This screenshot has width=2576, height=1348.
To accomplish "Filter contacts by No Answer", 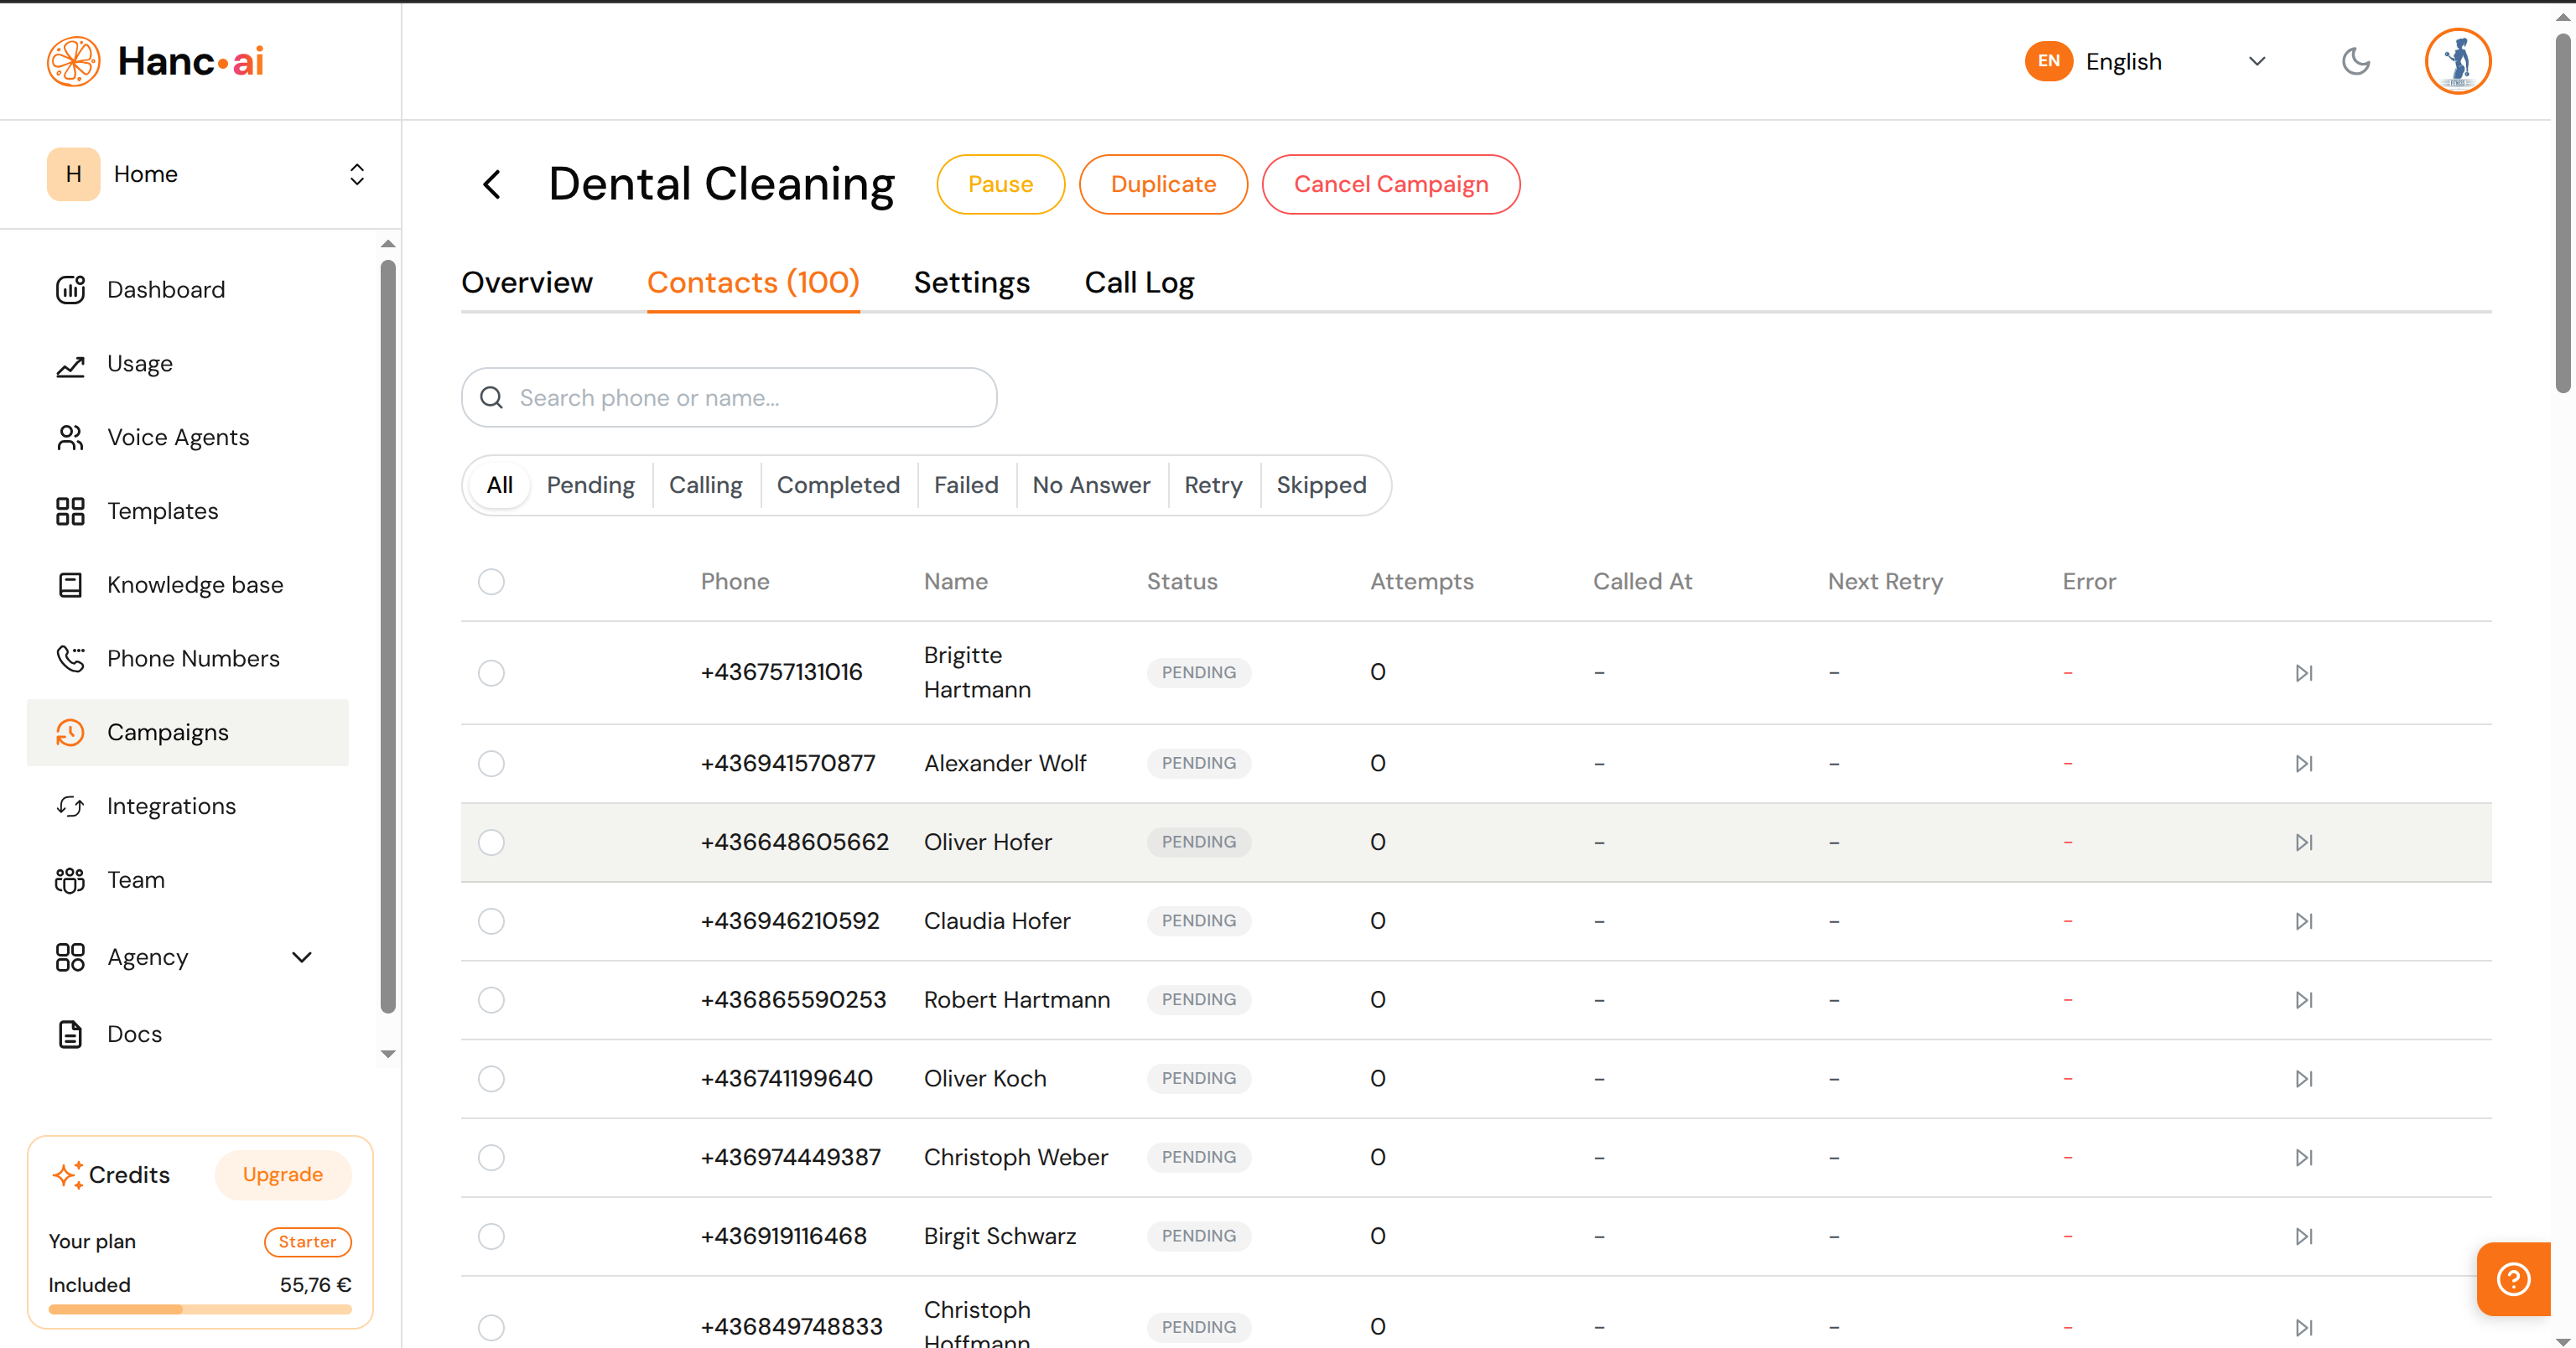I will point(1091,485).
